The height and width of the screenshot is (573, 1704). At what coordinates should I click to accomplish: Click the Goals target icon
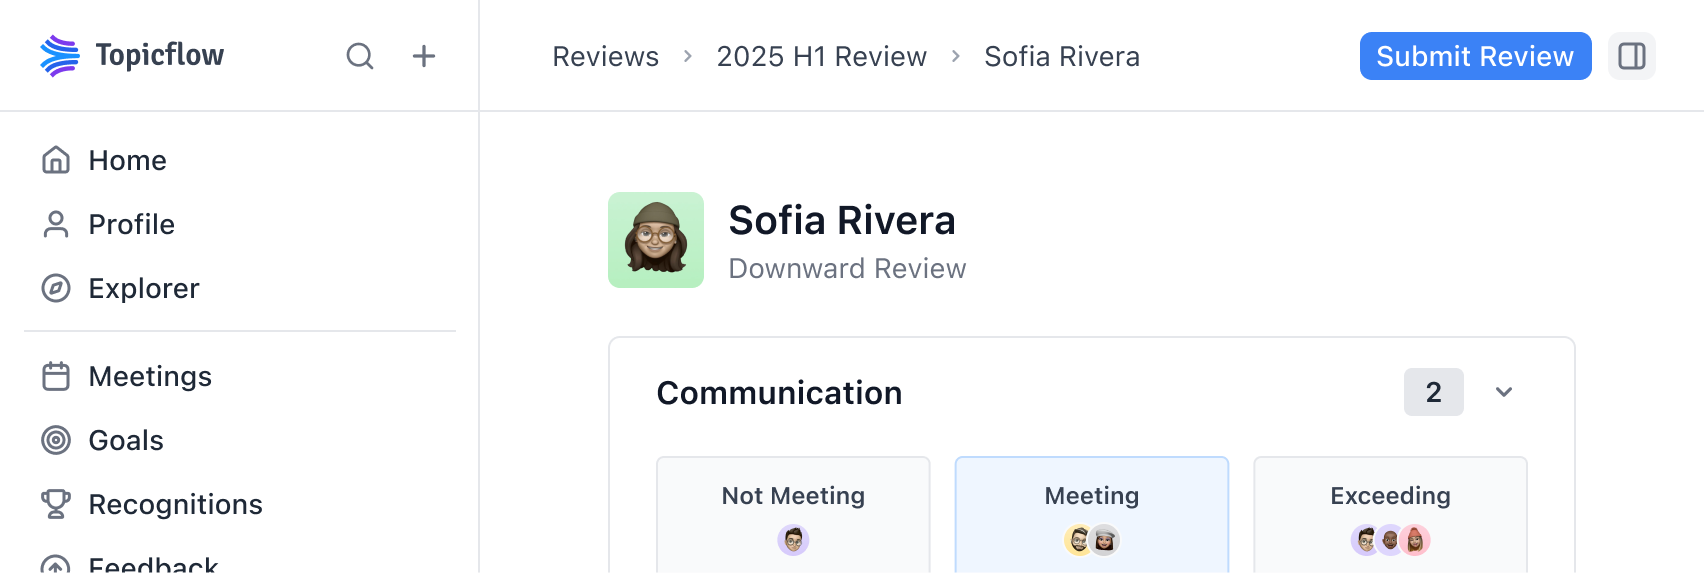pos(56,440)
